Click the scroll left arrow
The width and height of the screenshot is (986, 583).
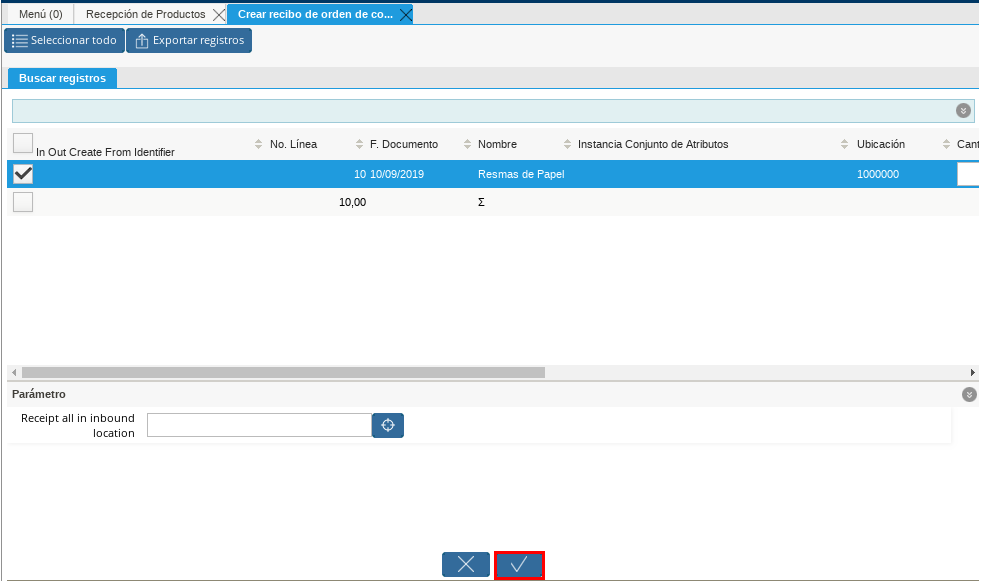[x=14, y=372]
